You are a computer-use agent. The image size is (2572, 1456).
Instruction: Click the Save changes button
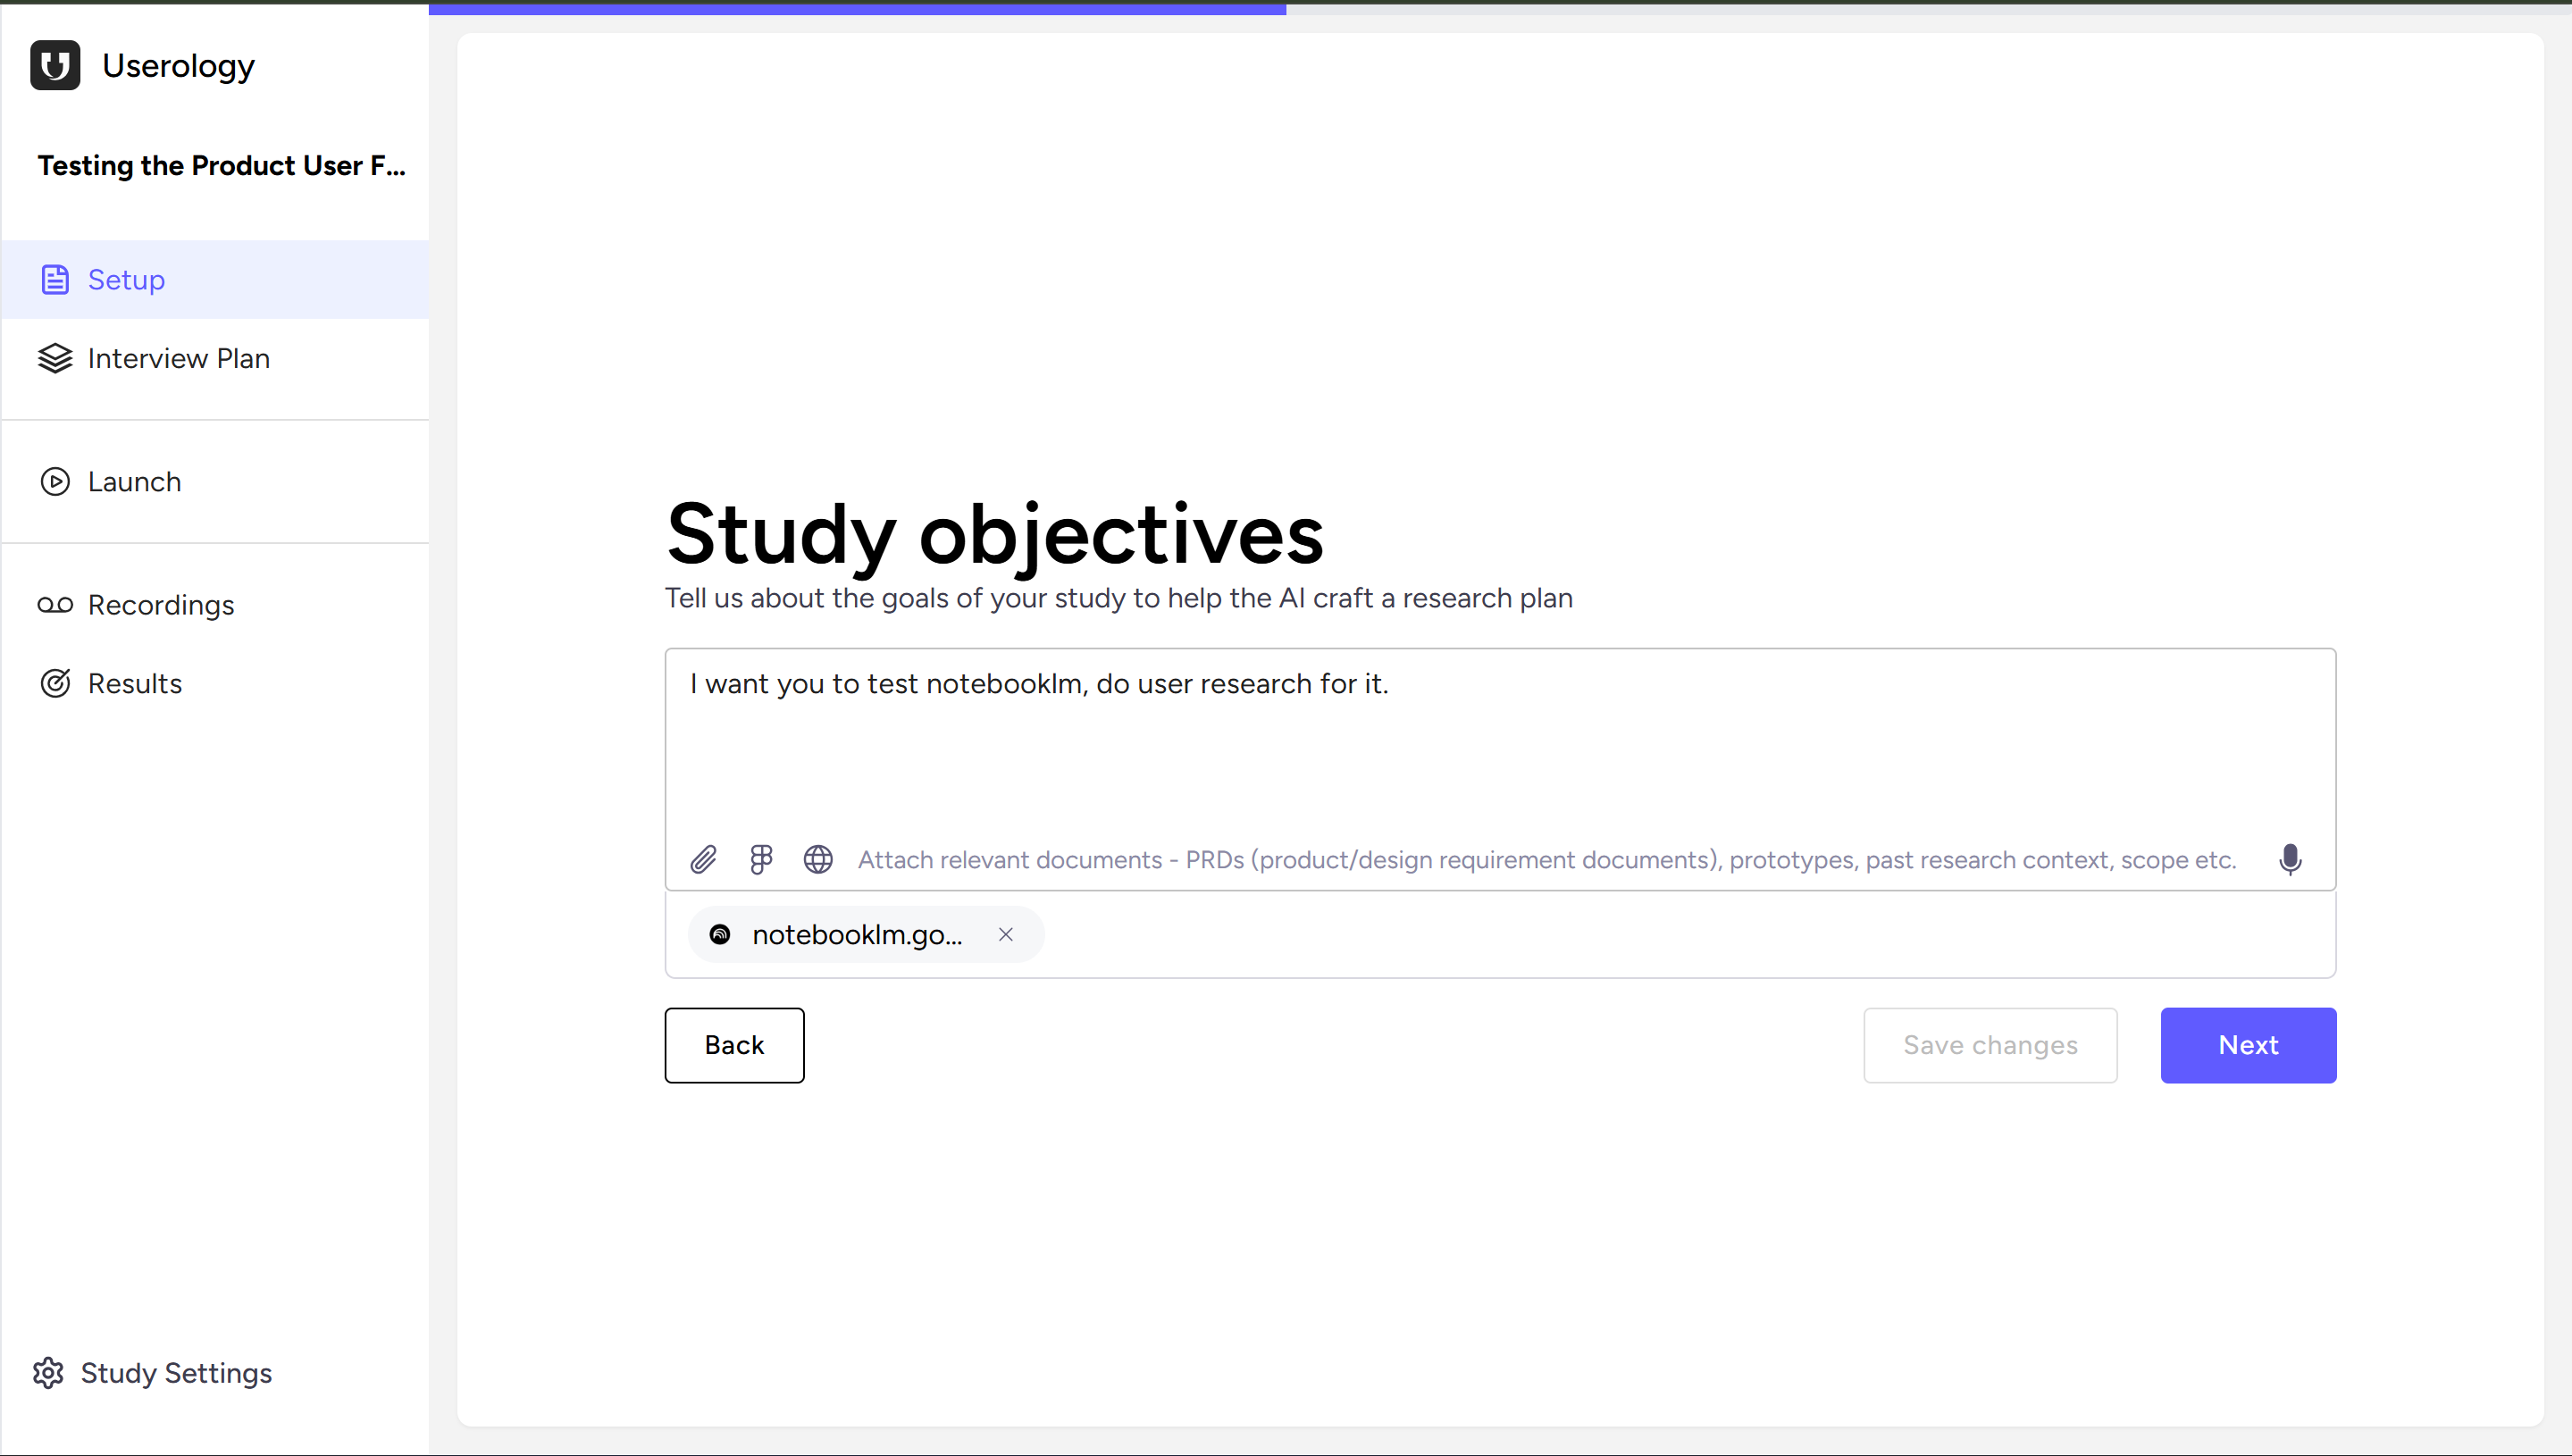coord(1990,1045)
